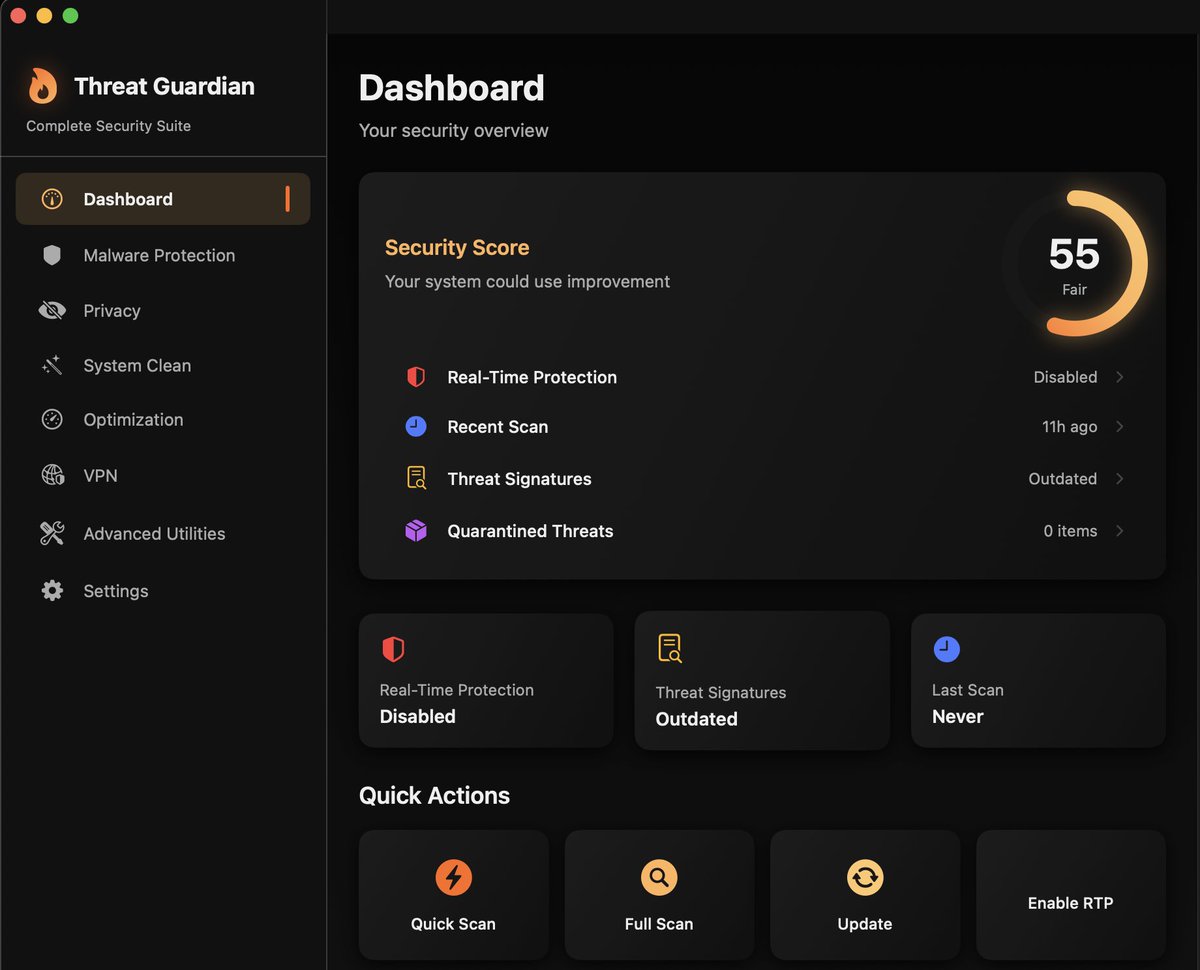Click "Your system could use improvement" text
The width and height of the screenshot is (1200, 970).
point(527,282)
